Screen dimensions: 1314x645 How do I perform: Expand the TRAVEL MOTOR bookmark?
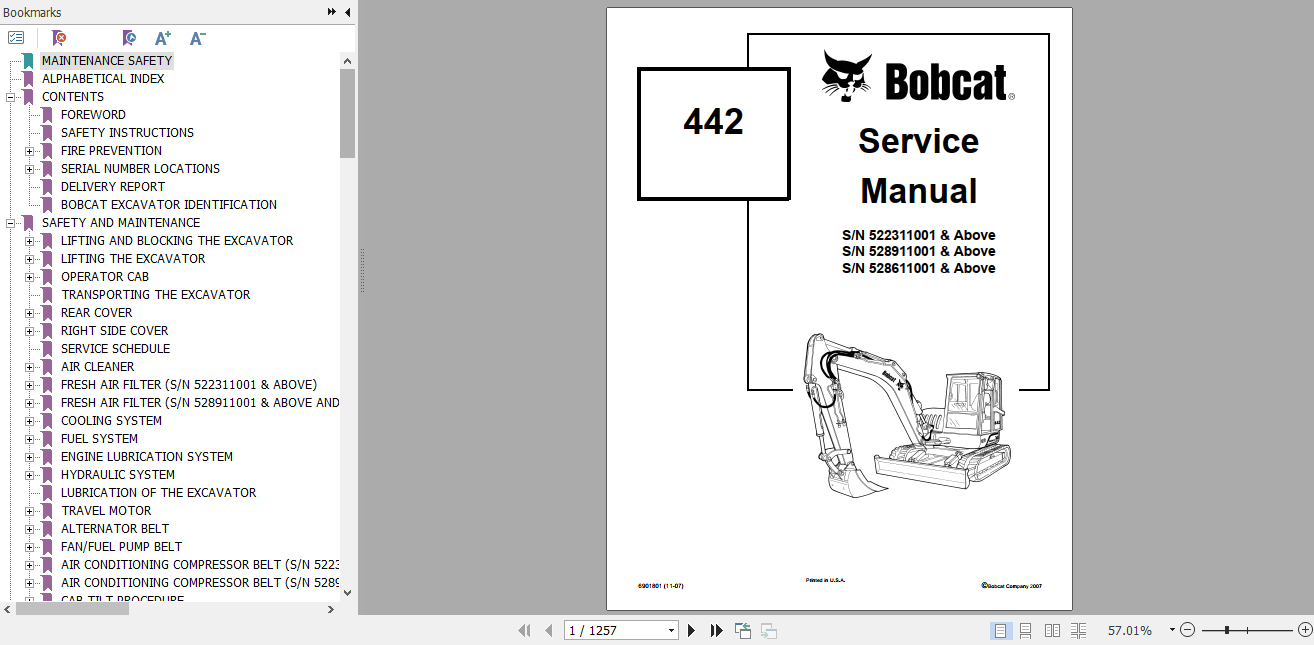click(x=29, y=511)
